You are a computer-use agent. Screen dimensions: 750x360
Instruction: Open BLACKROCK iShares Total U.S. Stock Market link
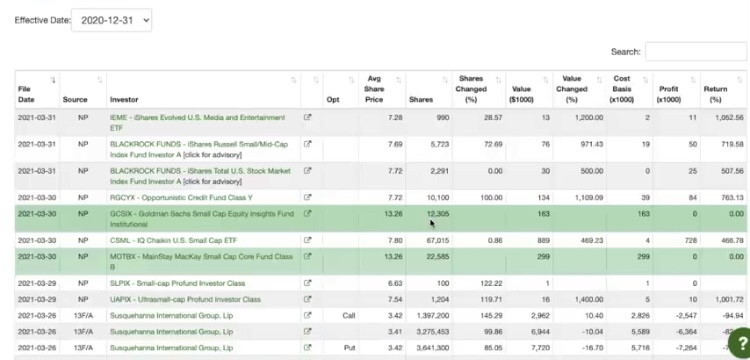pos(200,176)
